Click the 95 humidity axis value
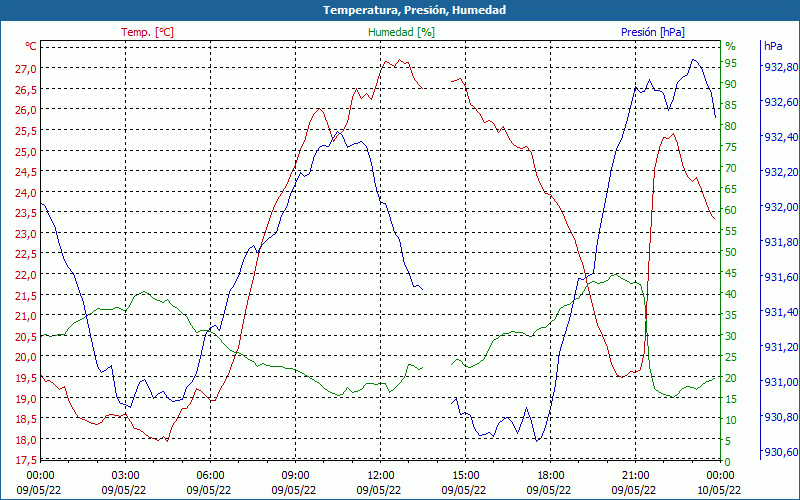Screen dimensions: 800x500 click(x=731, y=63)
